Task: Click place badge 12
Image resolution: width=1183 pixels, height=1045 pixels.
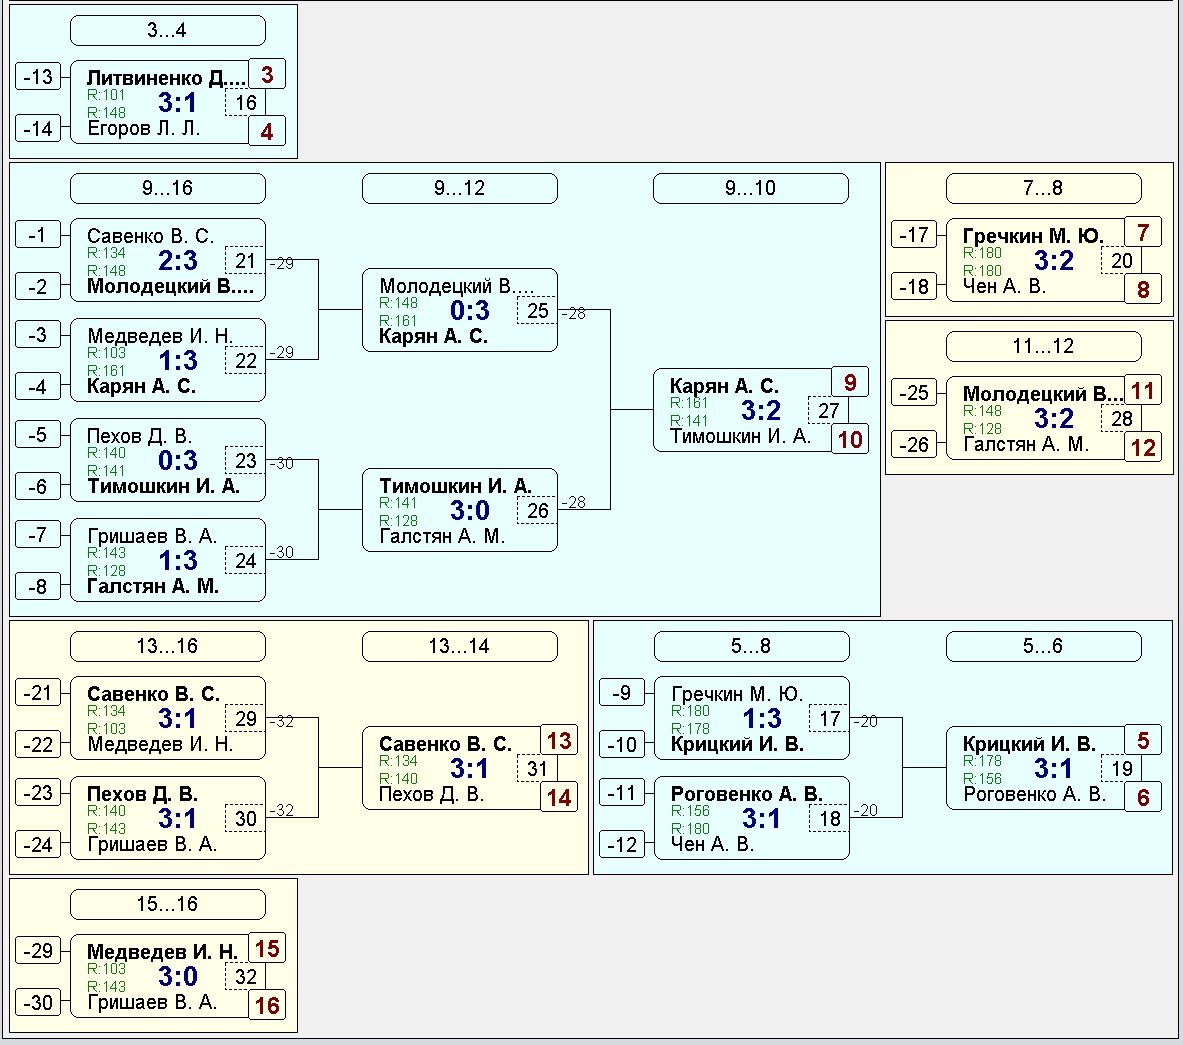Action: pos(1143,447)
